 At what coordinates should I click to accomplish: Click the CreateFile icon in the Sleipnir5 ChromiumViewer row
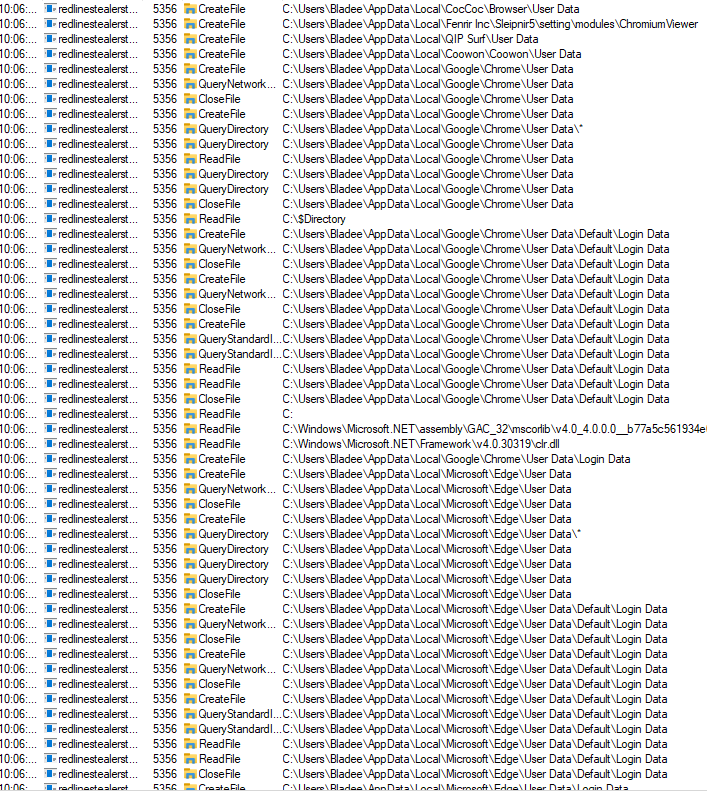click(189, 24)
